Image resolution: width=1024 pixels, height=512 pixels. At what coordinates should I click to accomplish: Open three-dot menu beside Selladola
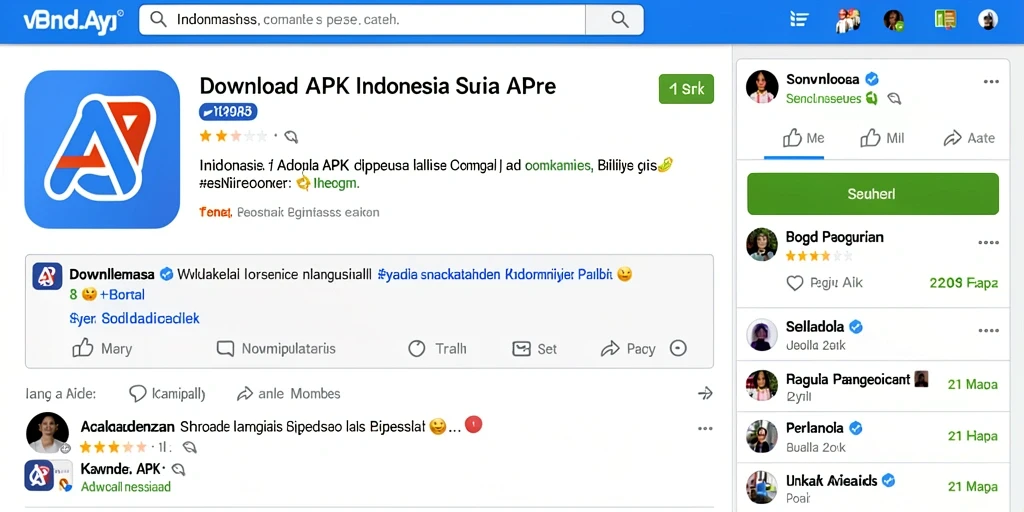[989, 330]
